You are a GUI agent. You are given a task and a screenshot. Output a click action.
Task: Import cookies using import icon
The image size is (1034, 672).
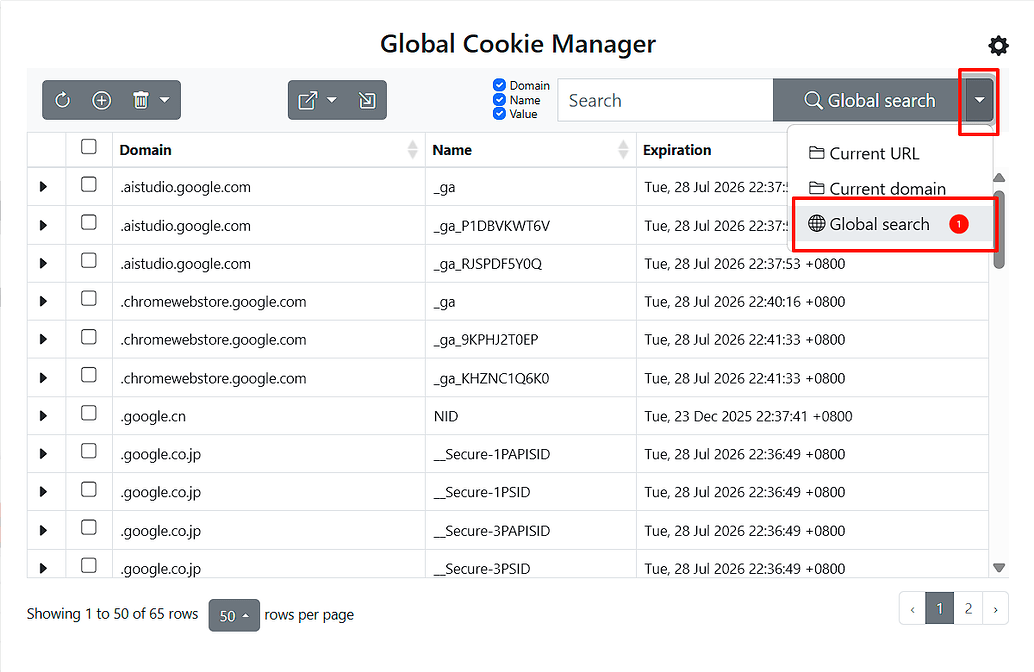click(x=367, y=100)
